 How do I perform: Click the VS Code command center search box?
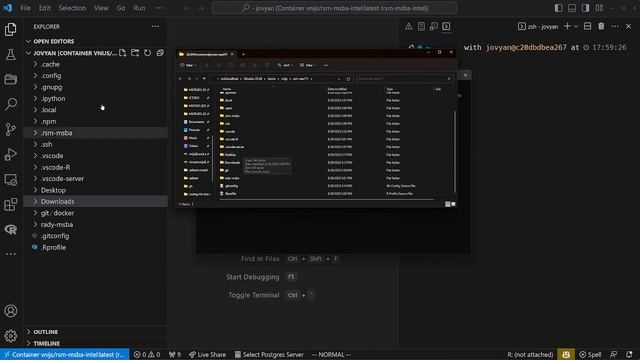coord(334,8)
